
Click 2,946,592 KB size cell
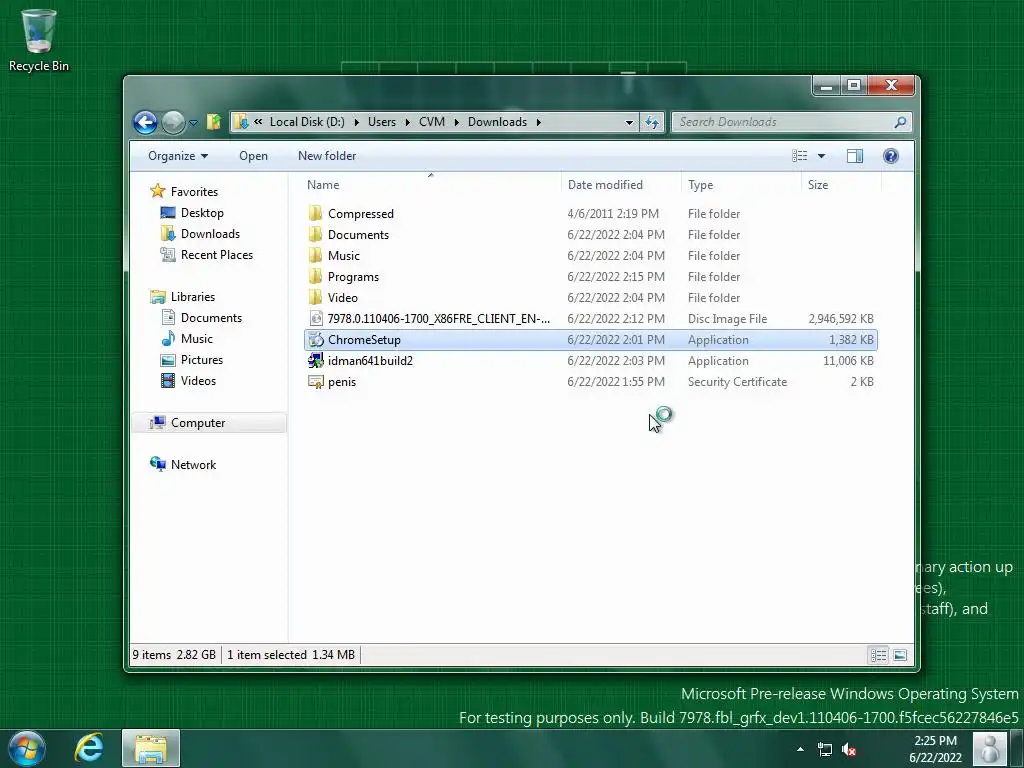click(x=840, y=319)
